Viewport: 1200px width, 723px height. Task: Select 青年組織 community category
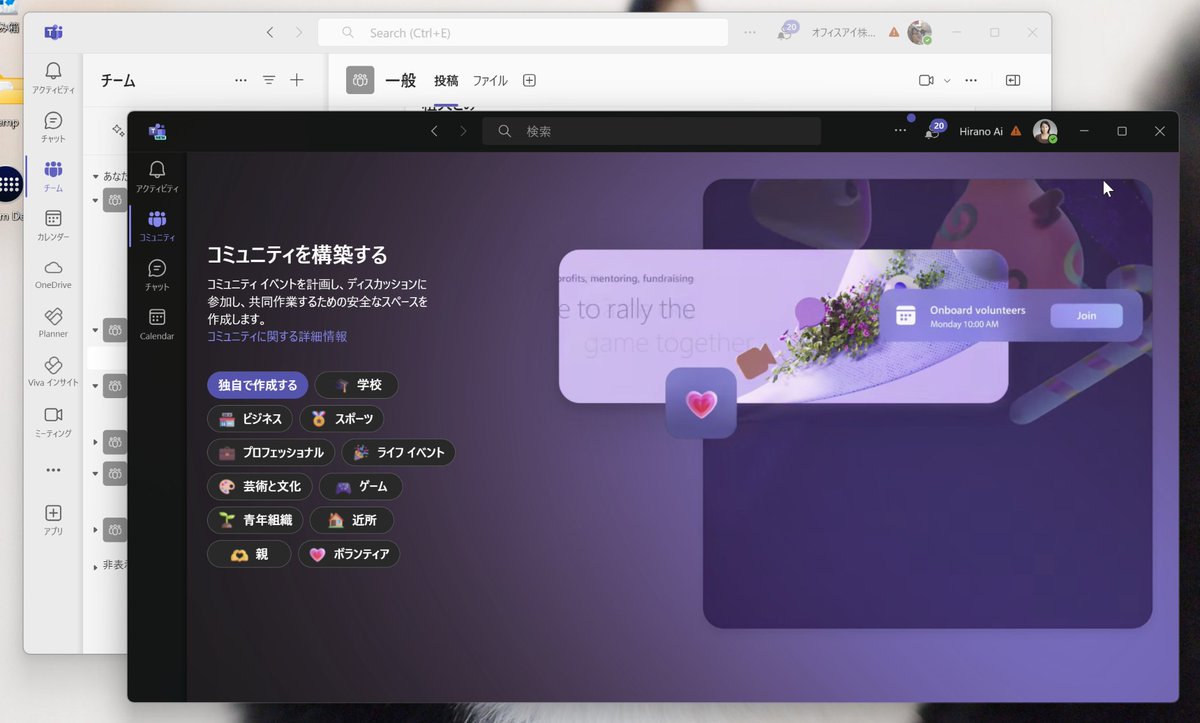(x=255, y=520)
